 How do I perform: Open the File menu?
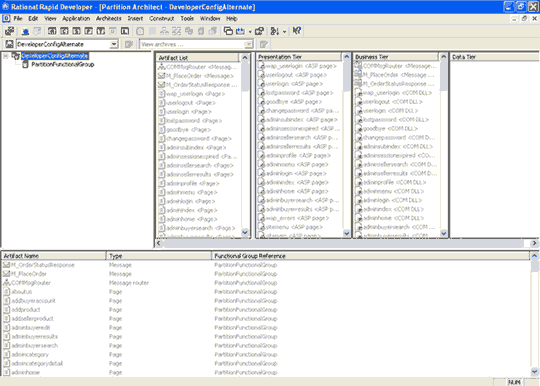[x=18, y=18]
